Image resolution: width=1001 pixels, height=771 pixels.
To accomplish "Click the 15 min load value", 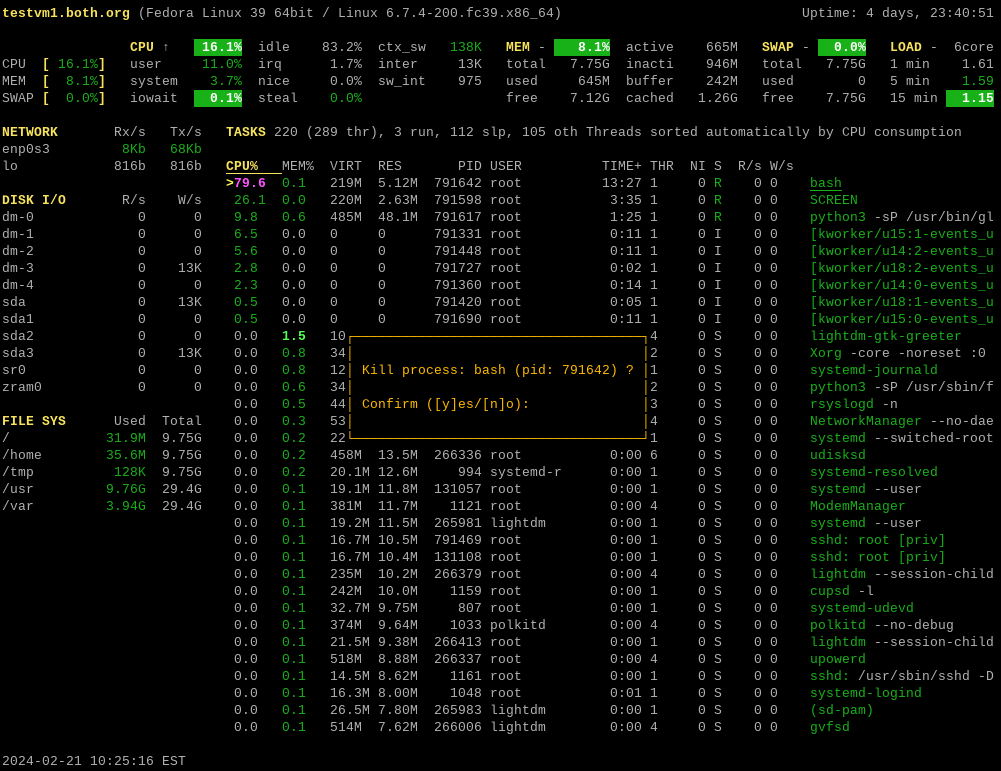I will (969, 98).
